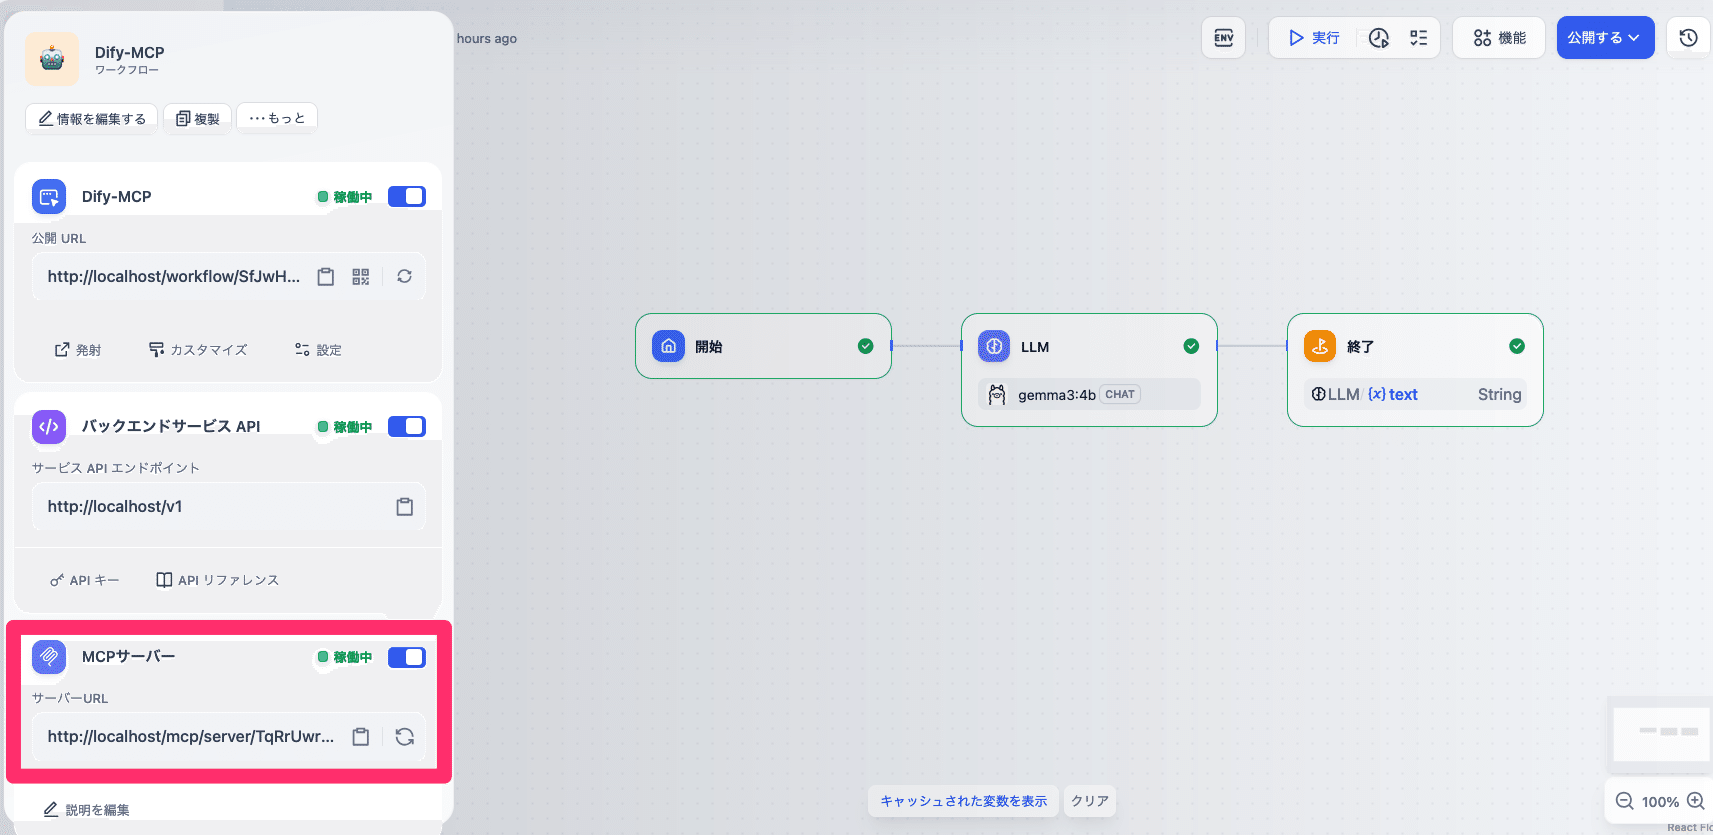
Task: Click the 開始 node green status check
Action: coord(866,346)
